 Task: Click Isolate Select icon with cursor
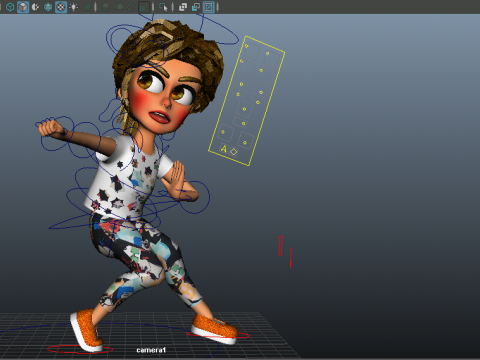(163, 7)
